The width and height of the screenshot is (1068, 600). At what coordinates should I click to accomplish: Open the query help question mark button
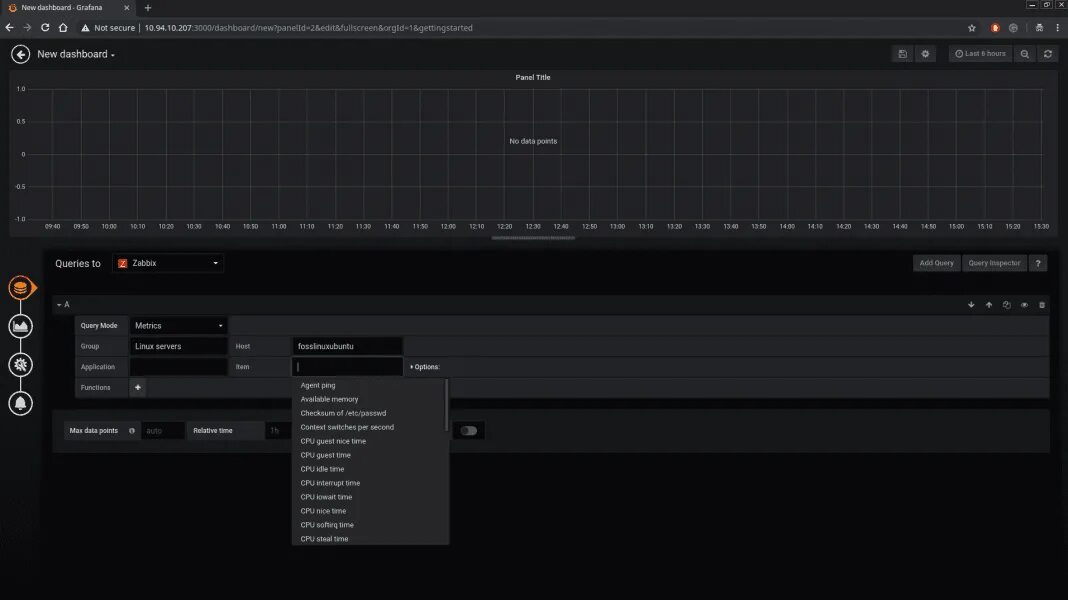(x=1038, y=263)
